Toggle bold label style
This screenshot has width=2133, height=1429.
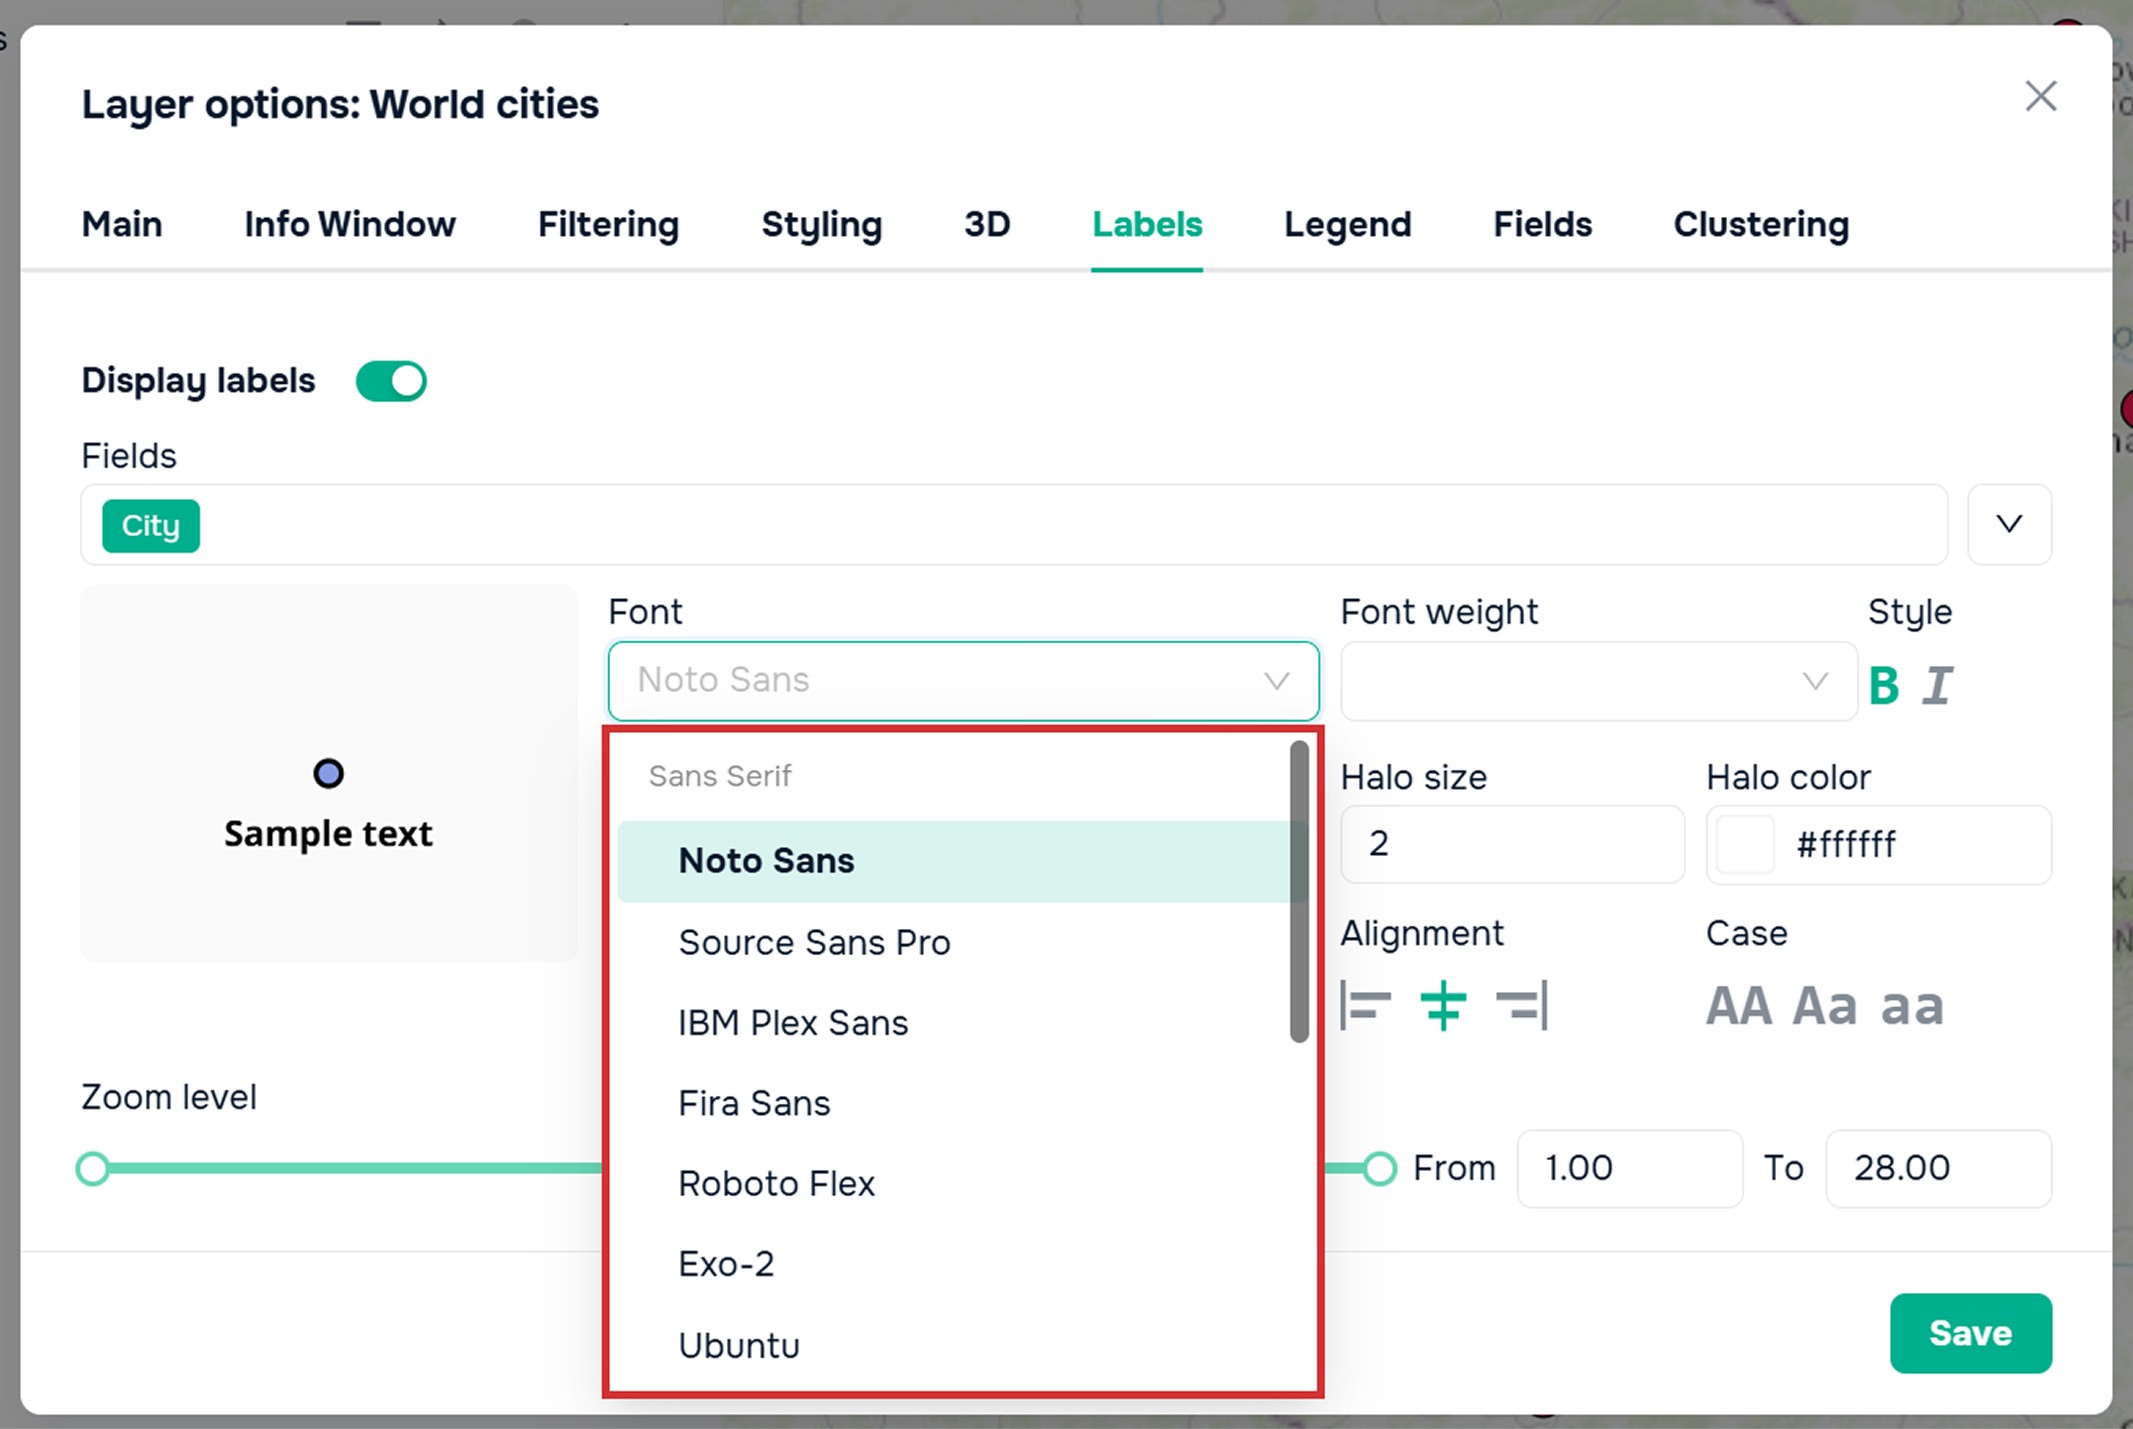(1884, 686)
